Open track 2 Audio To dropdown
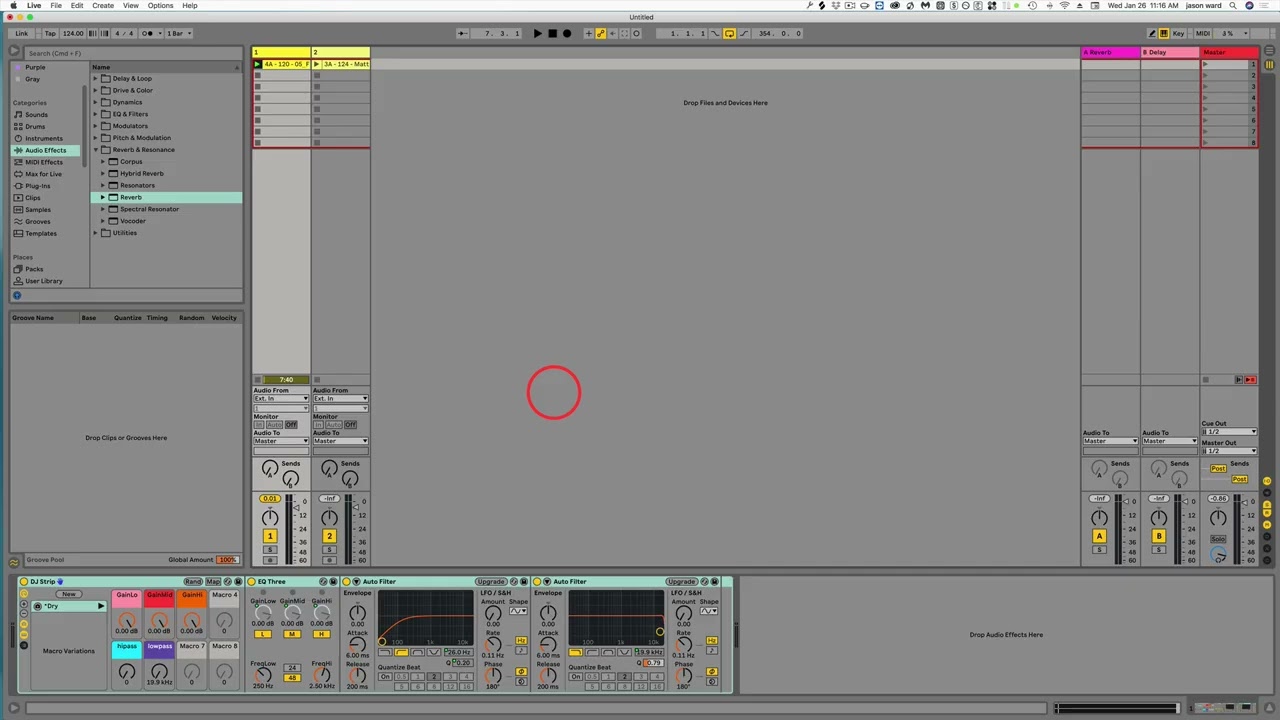 [x=340, y=441]
